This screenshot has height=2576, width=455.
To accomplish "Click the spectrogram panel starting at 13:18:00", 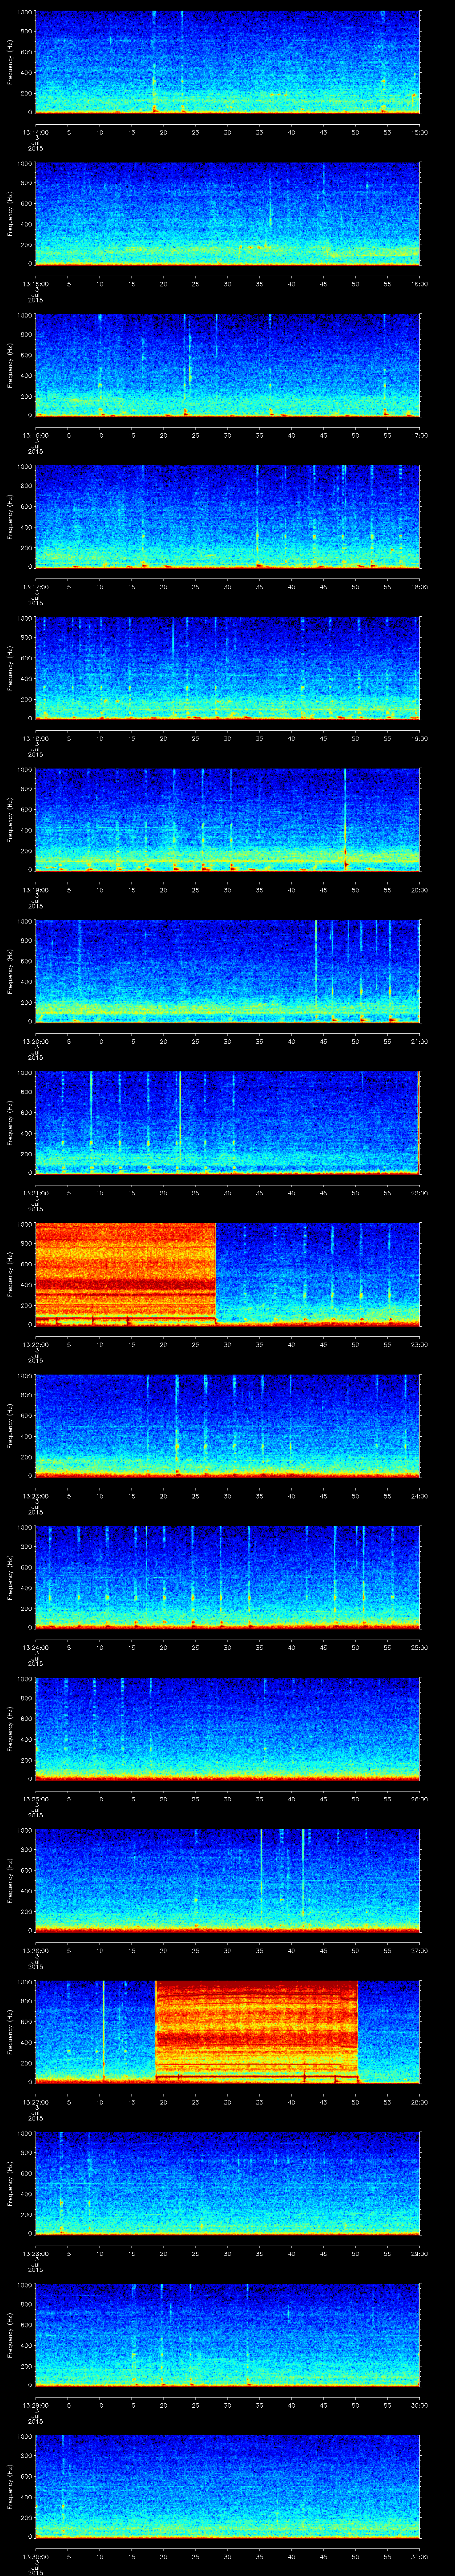I will point(227,668).
